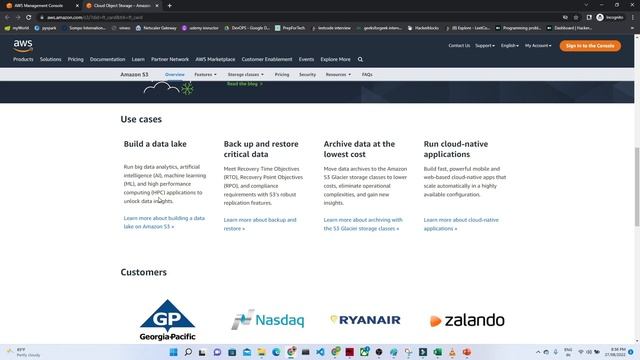This screenshot has width=640, height=360.
Task: Open the Solutions menu
Action: tap(51, 60)
